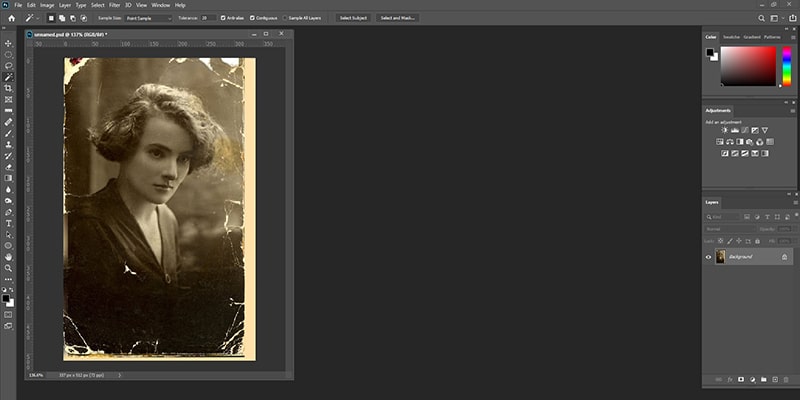The width and height of the screenshot is (800, 400).
Task: Choose Add to selection mode
Action: coord(62,18)
